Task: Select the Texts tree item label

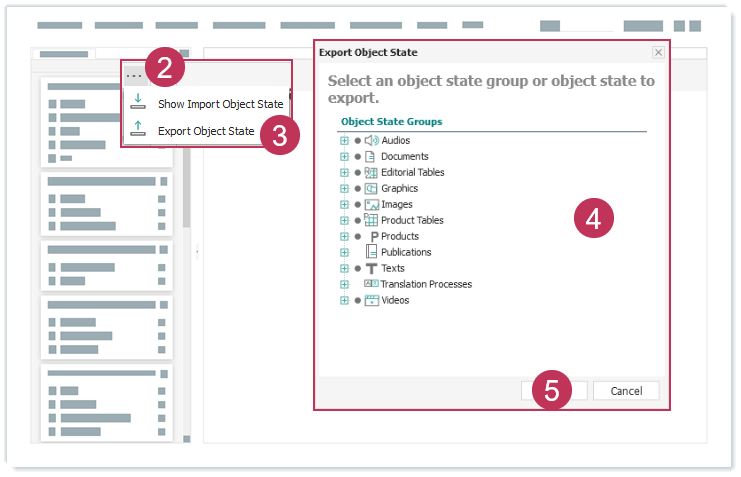Action: (393, 268)
